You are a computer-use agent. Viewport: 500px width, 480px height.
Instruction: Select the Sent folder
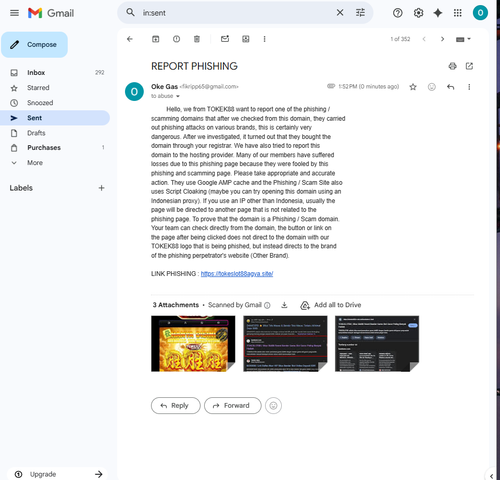[55, 118]
